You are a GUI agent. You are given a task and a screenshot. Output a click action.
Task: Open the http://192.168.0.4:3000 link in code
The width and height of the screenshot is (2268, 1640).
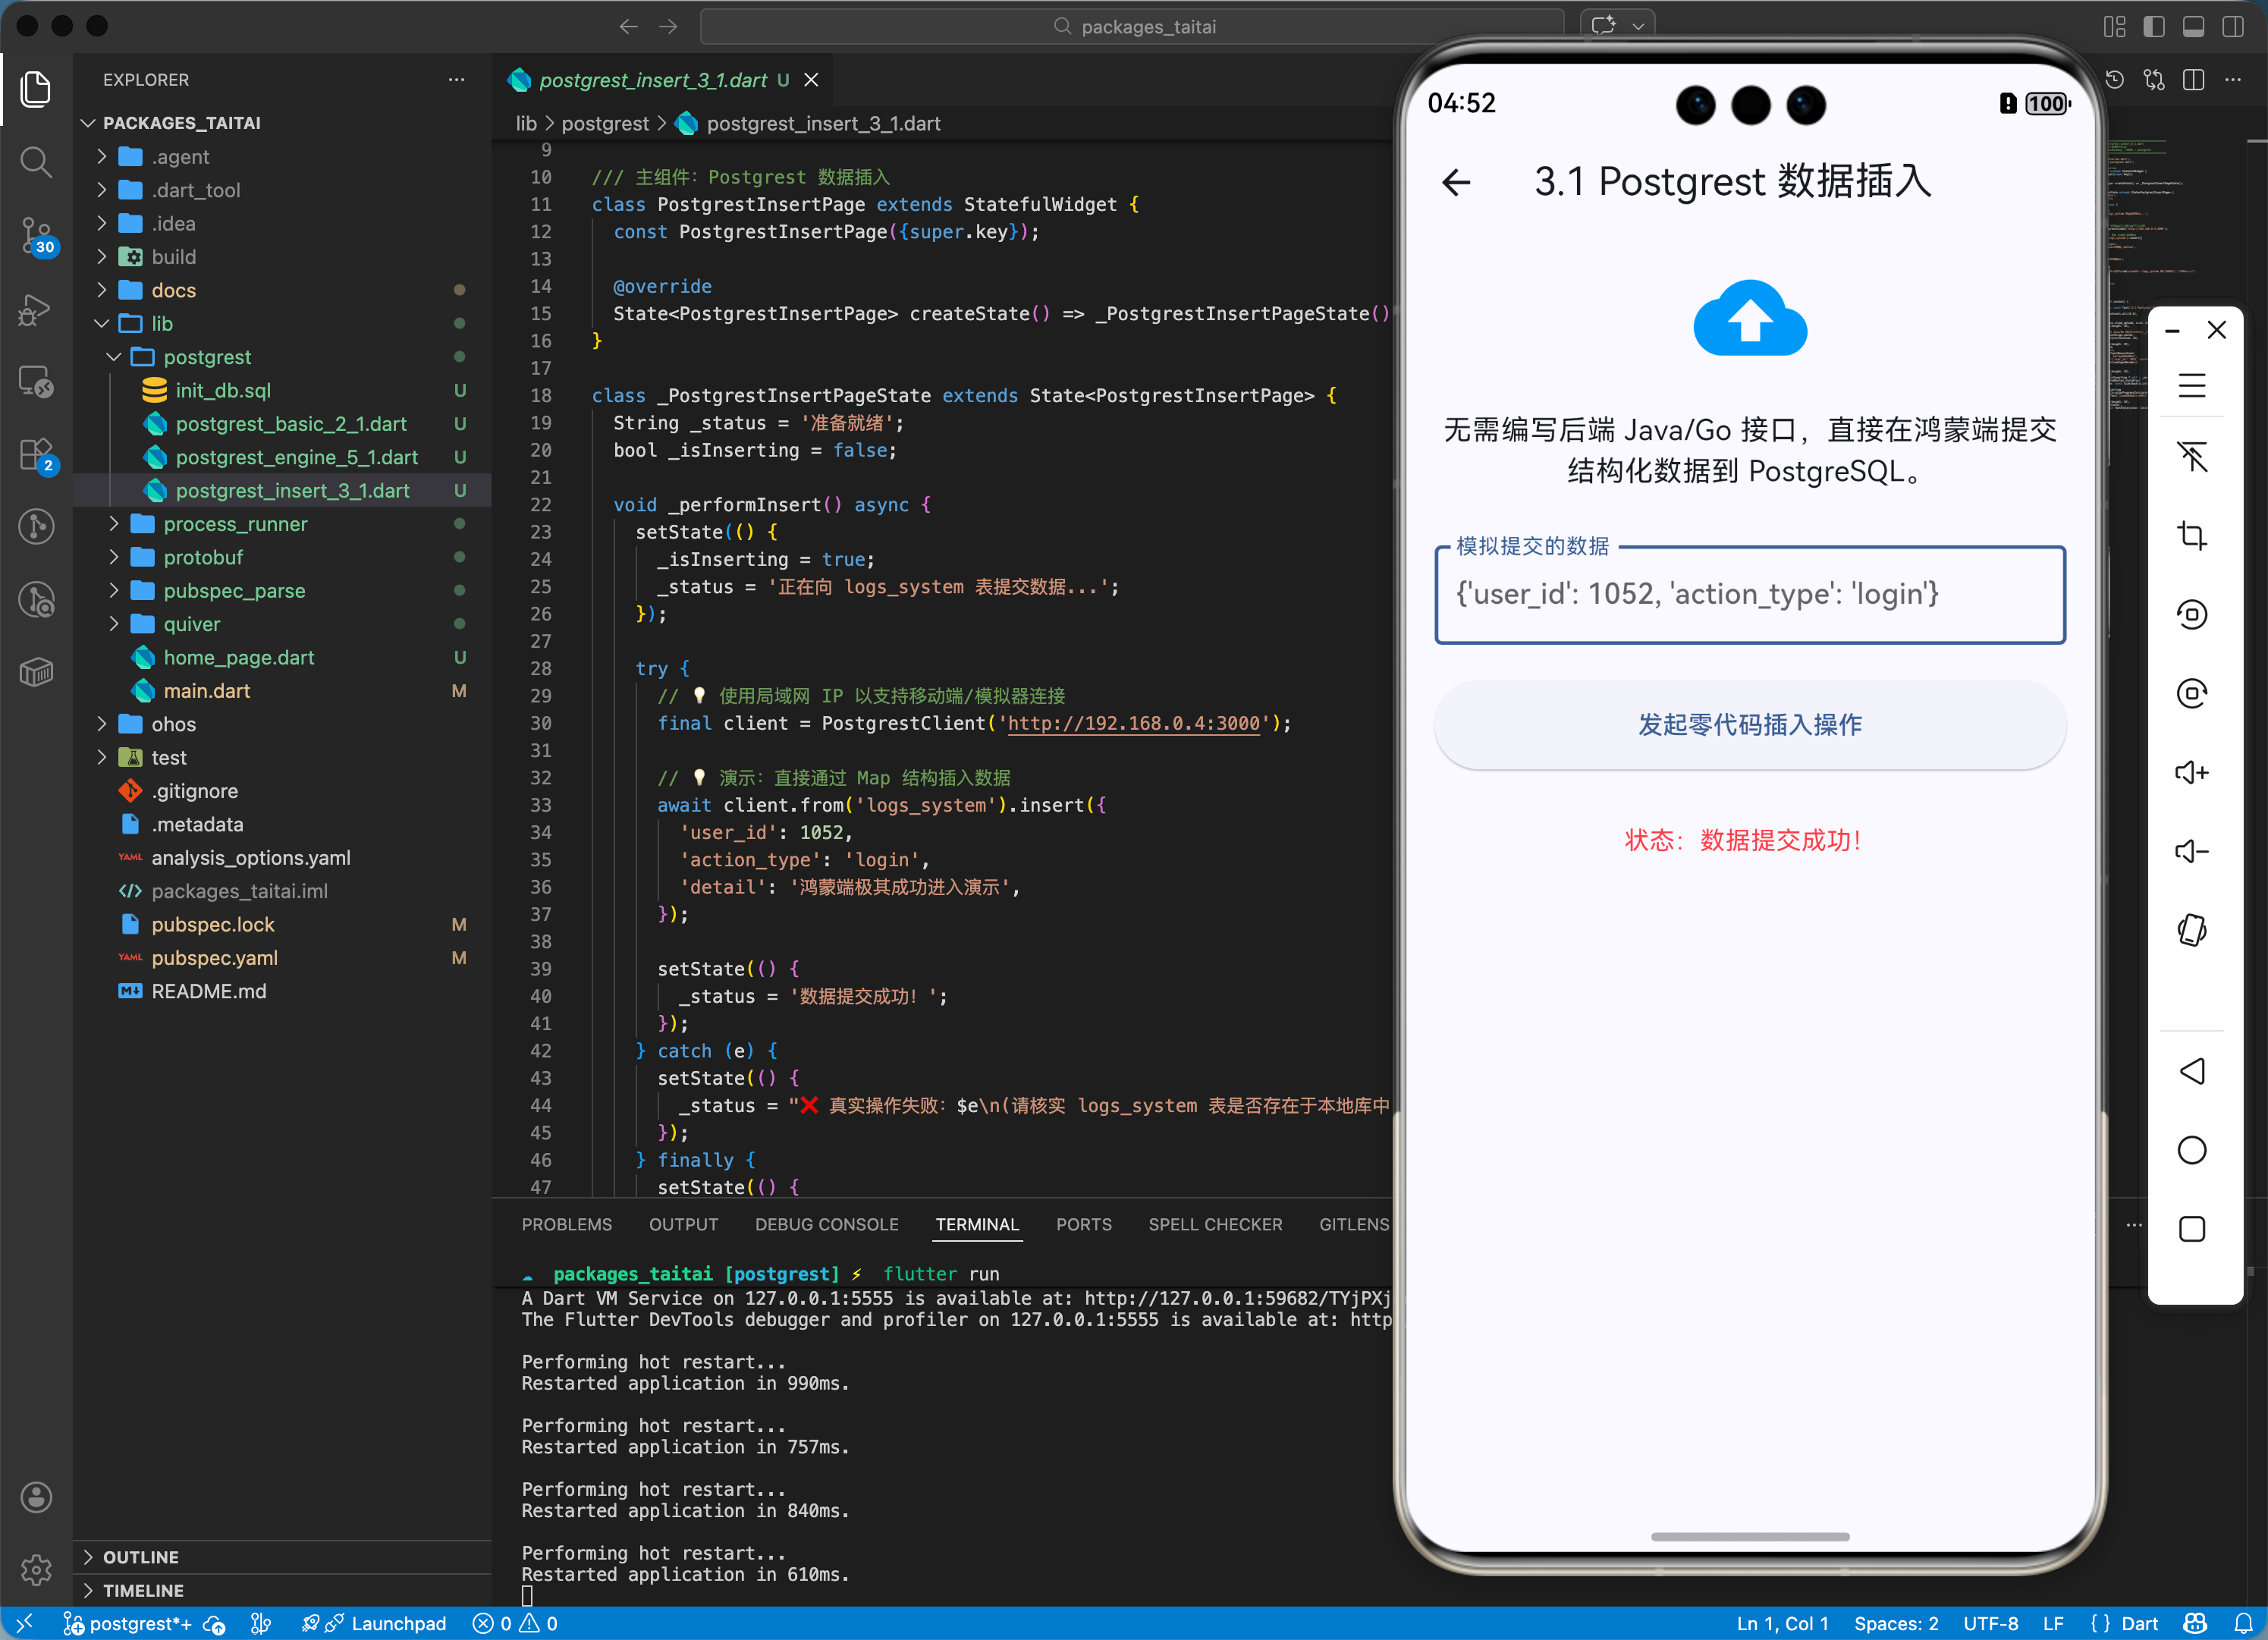point(1133,723)
